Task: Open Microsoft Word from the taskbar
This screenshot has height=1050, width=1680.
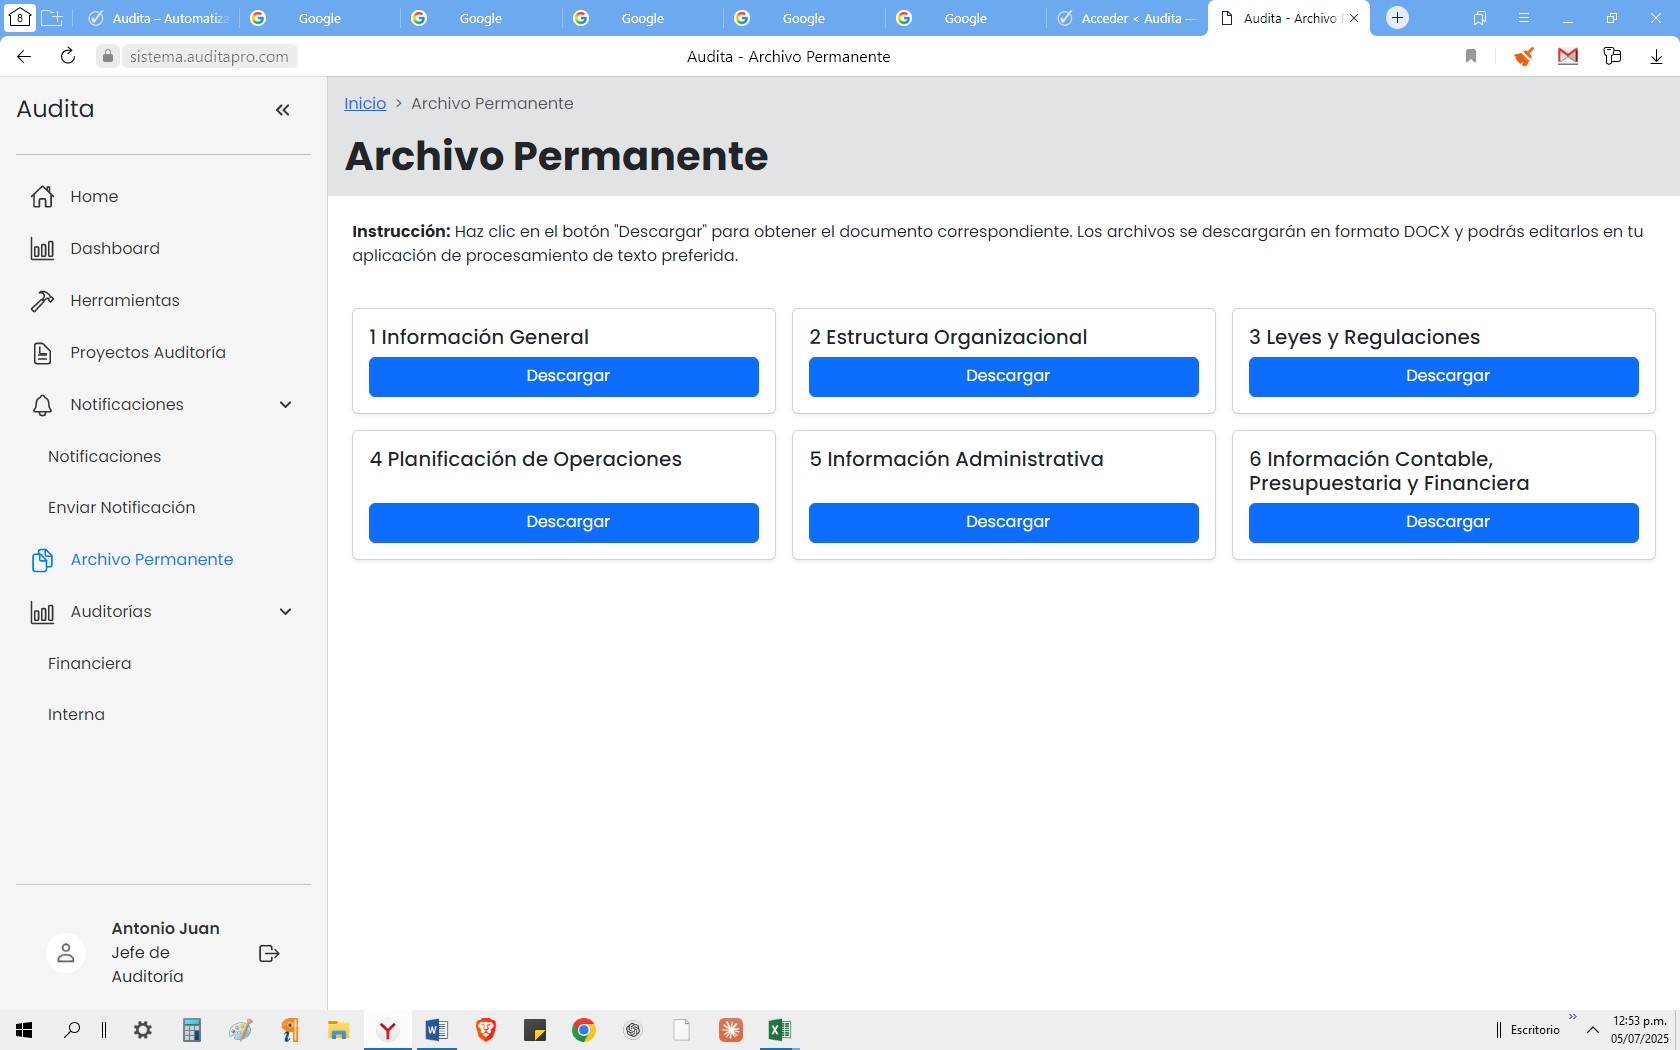Action: click(x=436, y=1030)
